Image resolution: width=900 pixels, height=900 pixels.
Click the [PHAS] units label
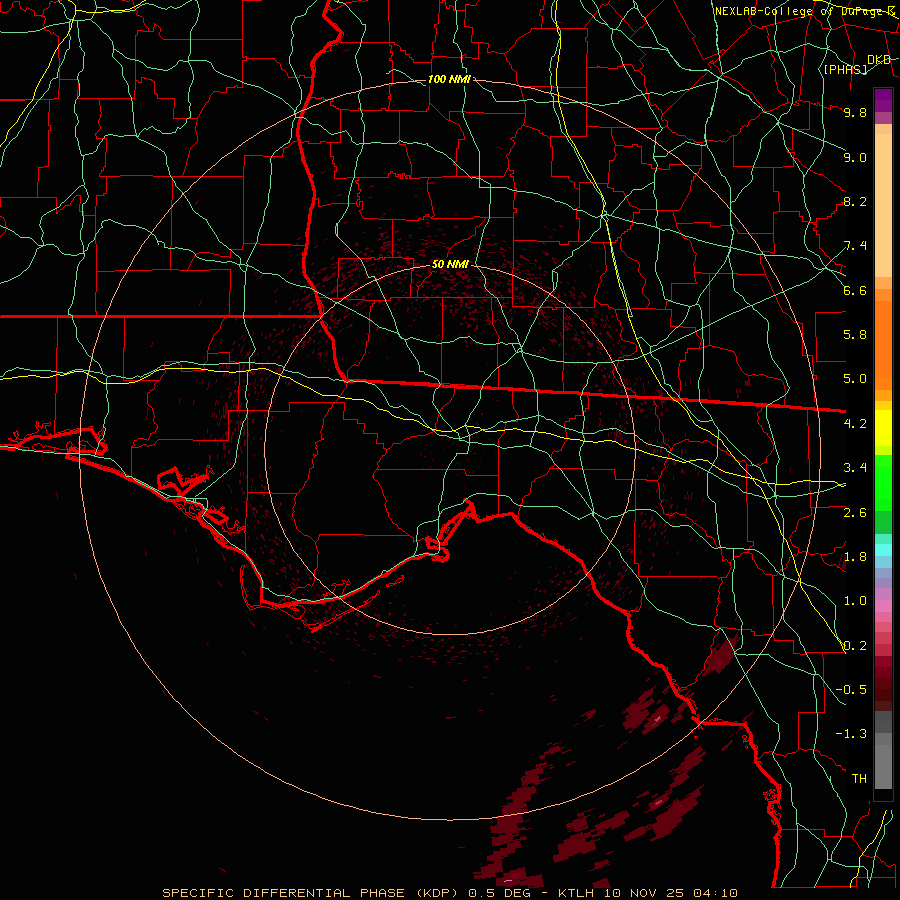point(845,69)
